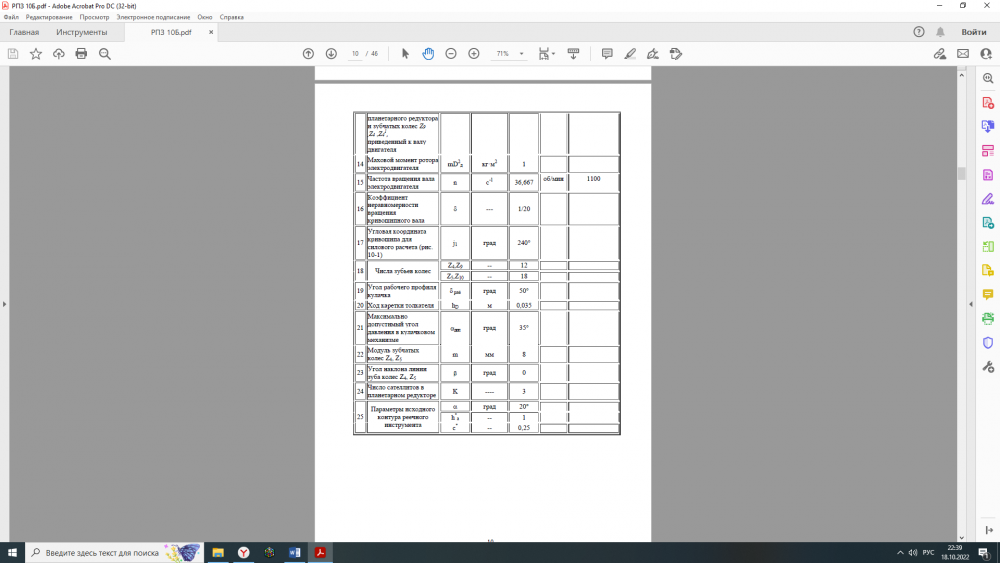Send file by email envelope icon
1000x563 pixels.
pyautogui.click(x=963, y=54)
